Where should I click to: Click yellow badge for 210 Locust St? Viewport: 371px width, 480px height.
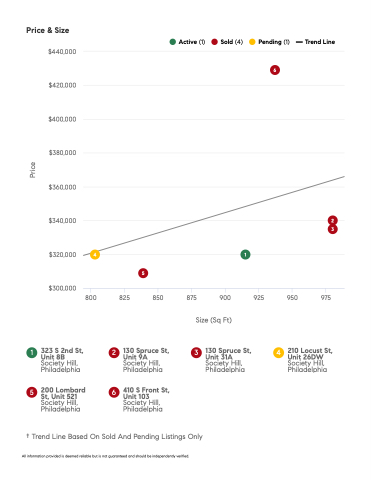278,353
